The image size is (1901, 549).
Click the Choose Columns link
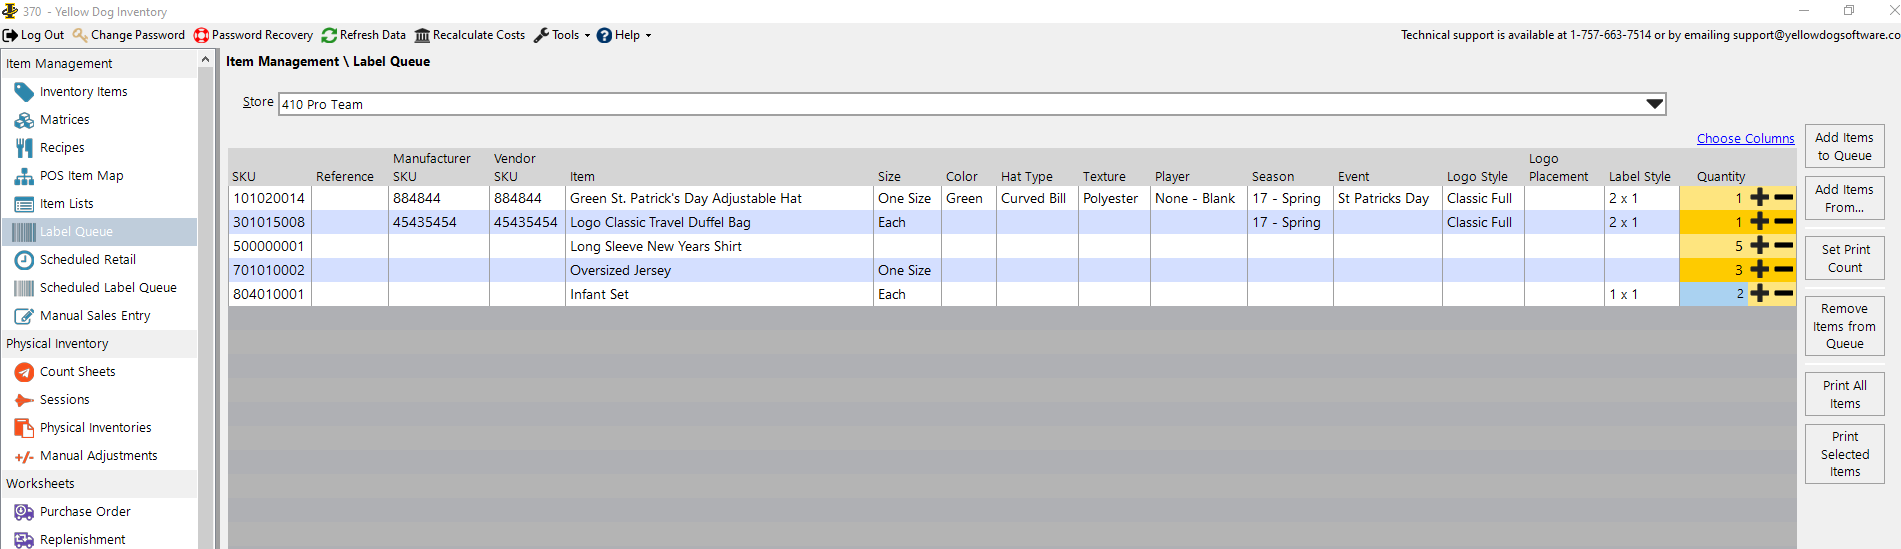click(x=1745, y=139)
